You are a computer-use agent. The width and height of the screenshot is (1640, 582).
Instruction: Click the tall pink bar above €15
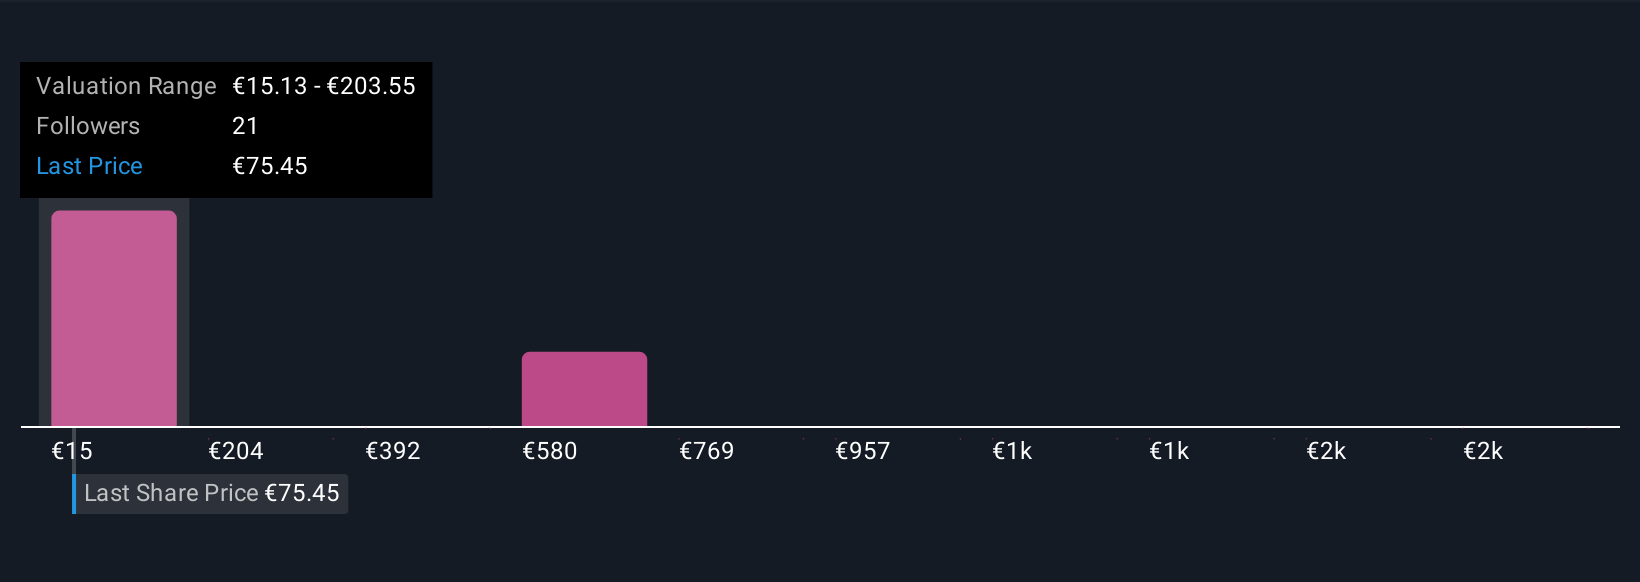pyautogui.click(x=114, y=318)
